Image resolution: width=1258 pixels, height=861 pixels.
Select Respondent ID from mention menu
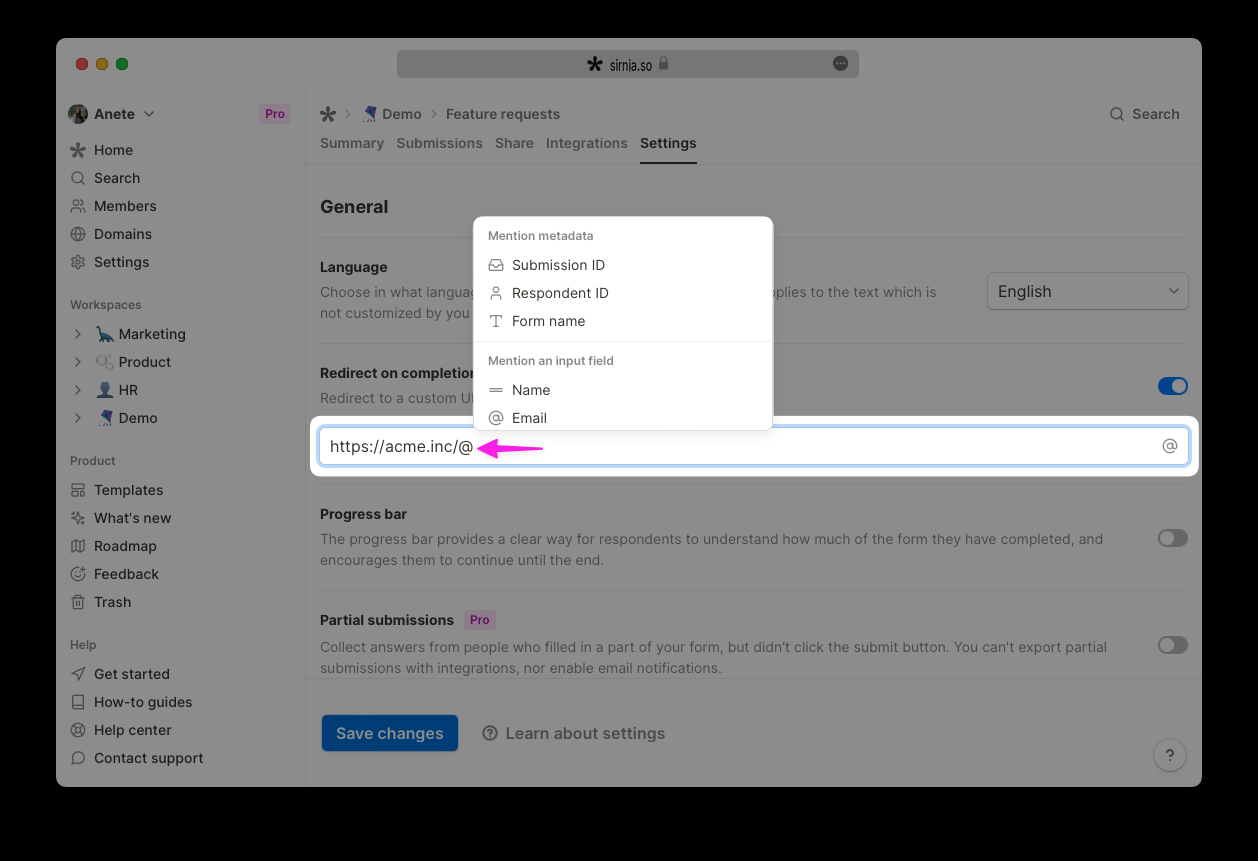point(623,293)
